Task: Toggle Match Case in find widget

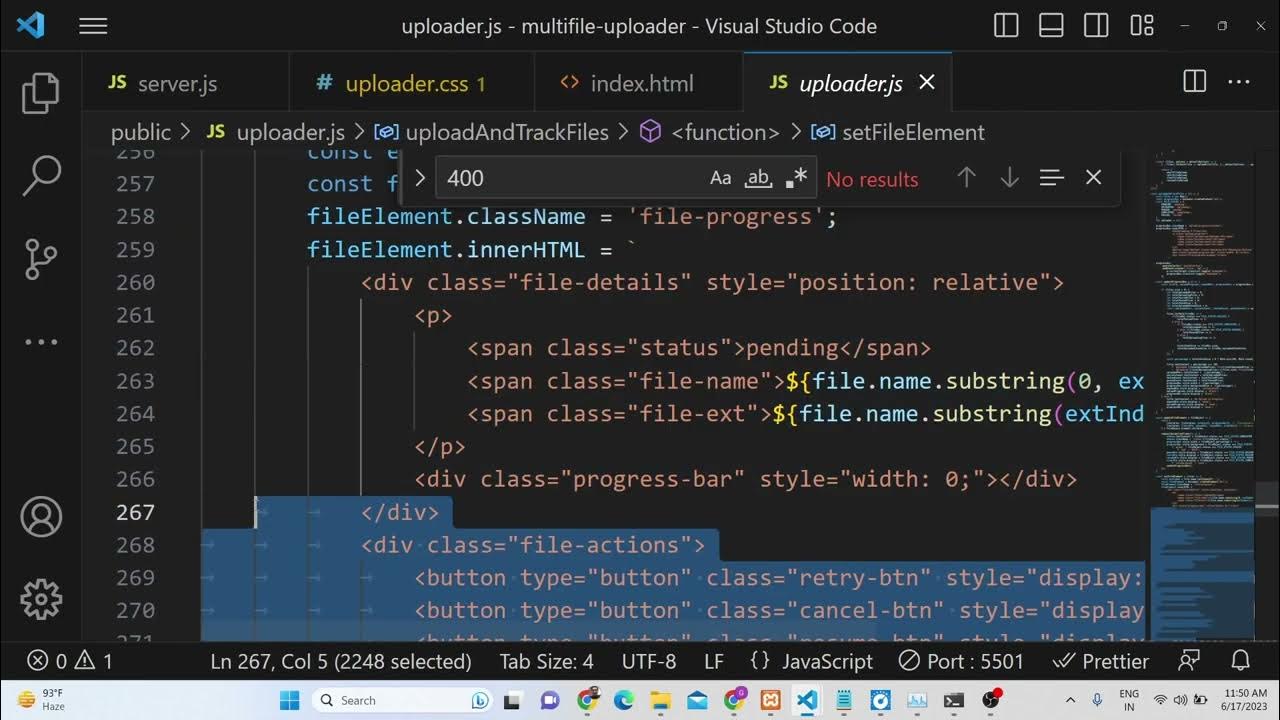Action: pos(720,178)
